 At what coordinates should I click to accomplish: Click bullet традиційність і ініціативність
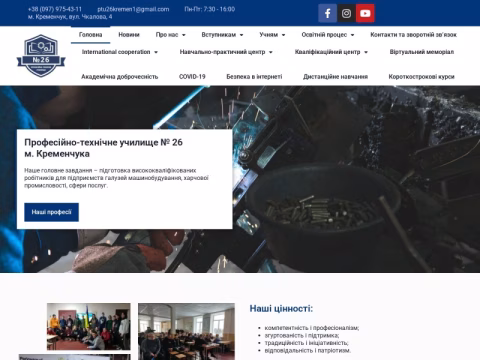tap(307, 343)
